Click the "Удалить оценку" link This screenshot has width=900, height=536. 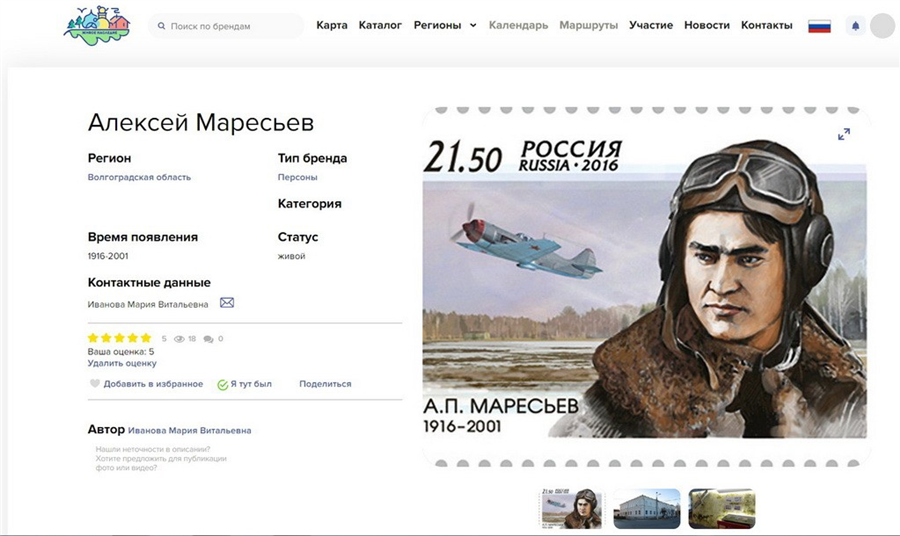pos(122,363)
